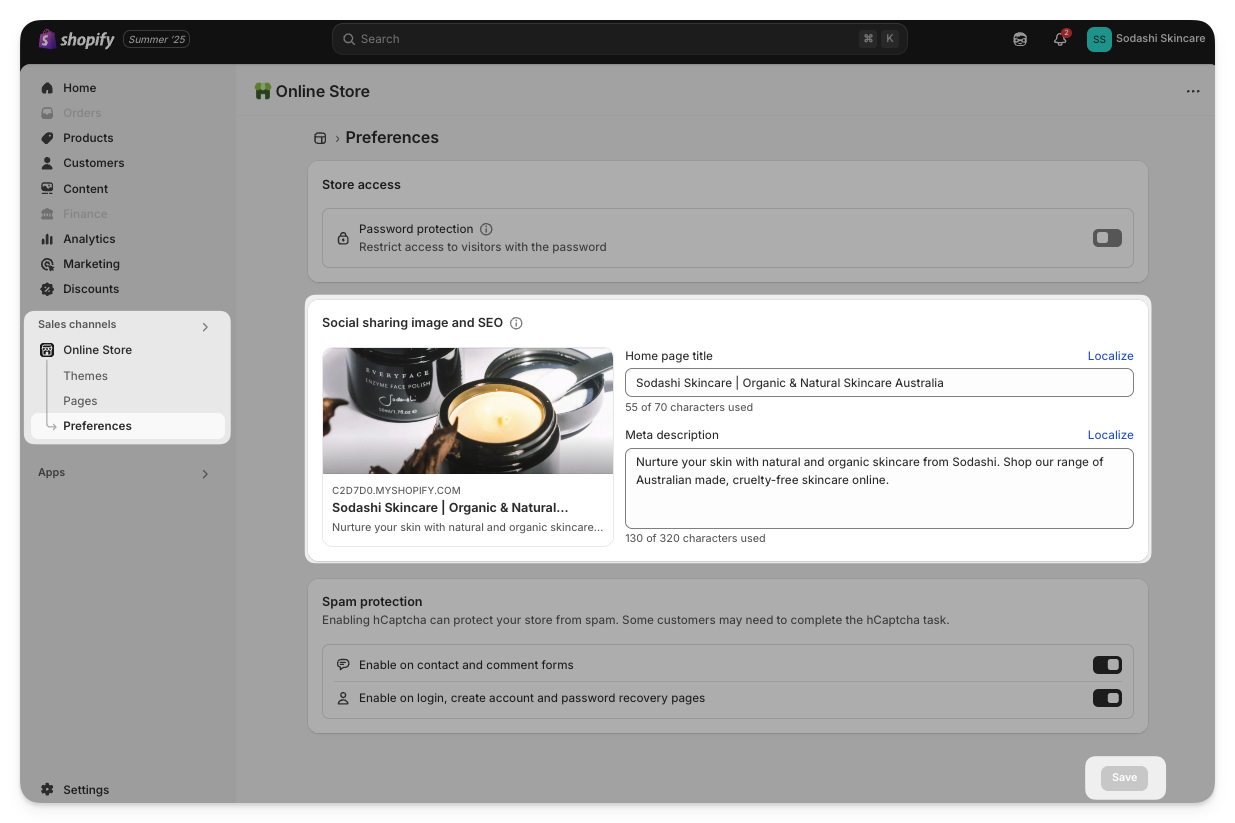Disable hCaptcha on contact and comment forms
The height and width of the screenshot is (823, 1235).
[x=1107, y=665]
